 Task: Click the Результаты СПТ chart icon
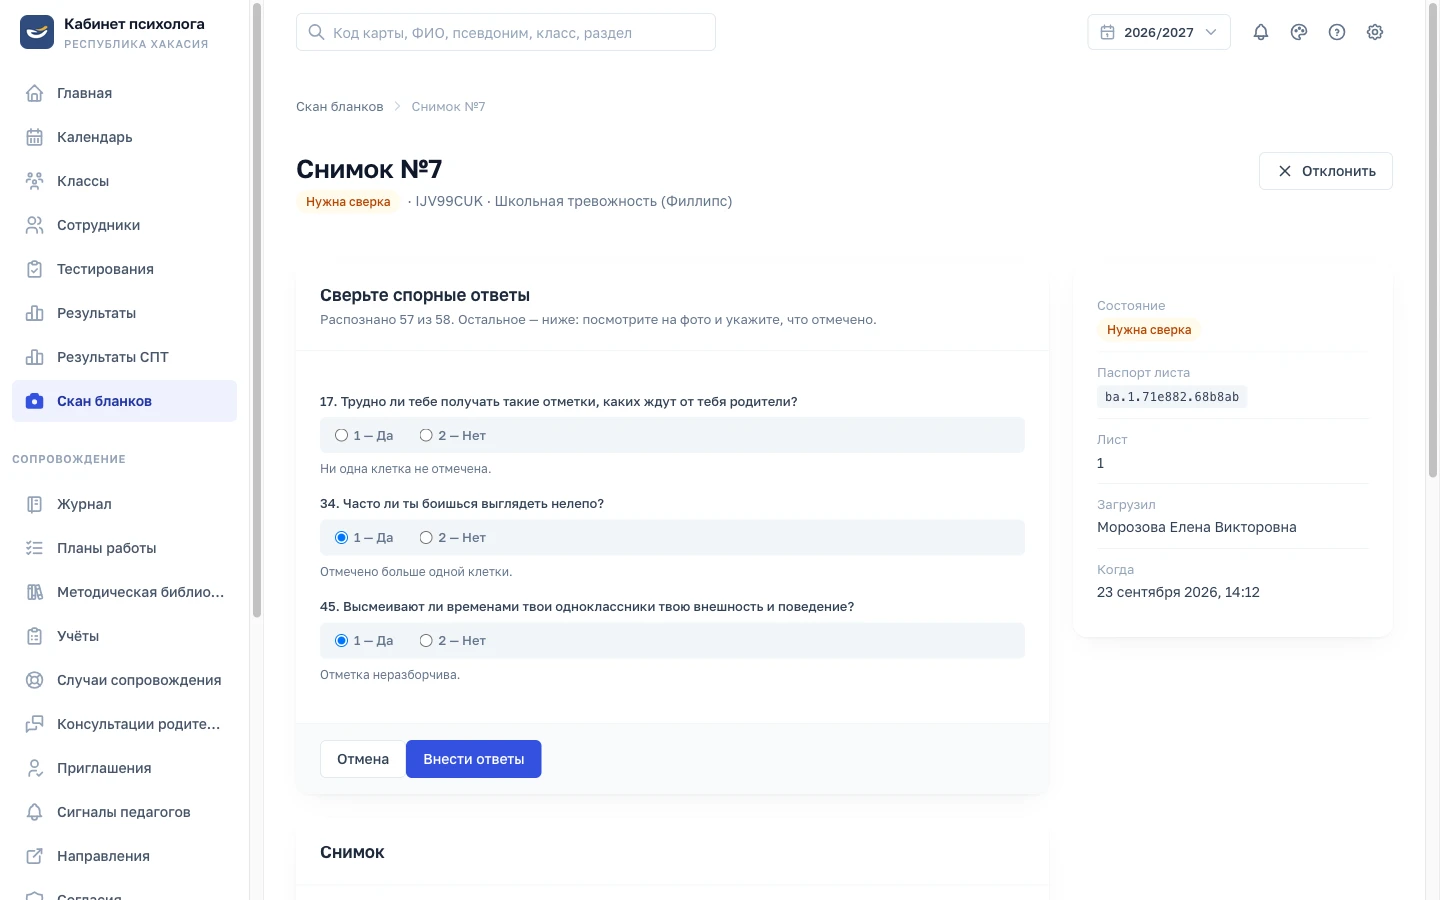click(34, 357)
